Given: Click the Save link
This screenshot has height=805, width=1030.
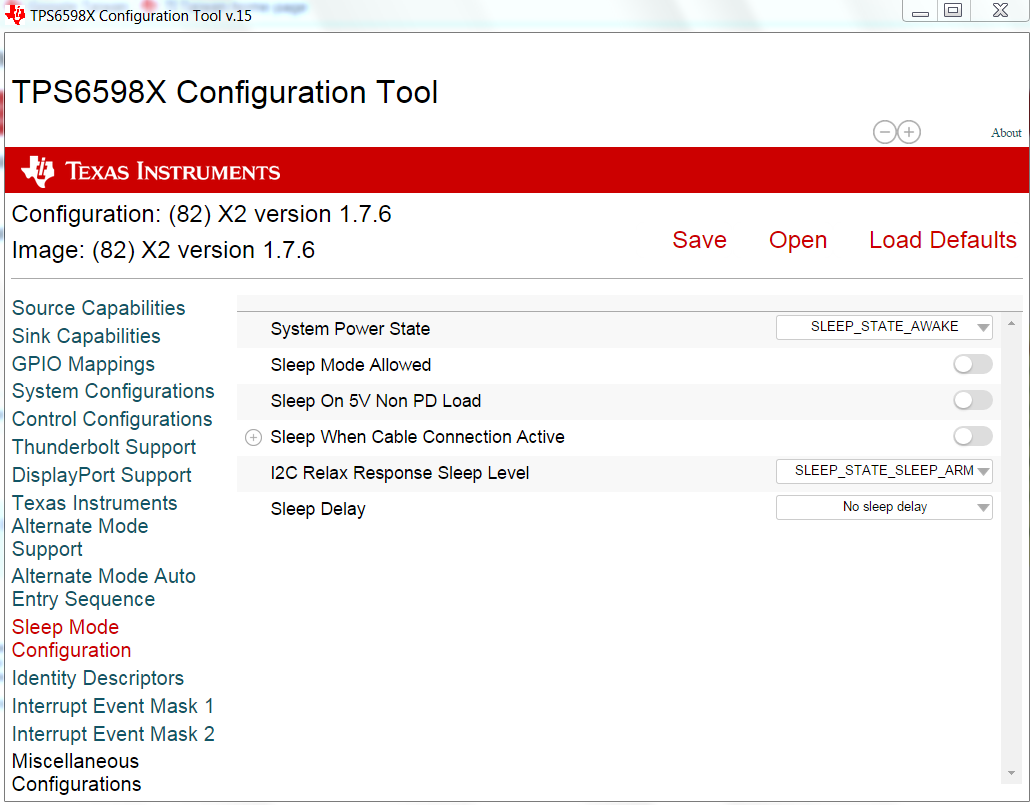Looking at the screenshot, I should click(x=700, y=241).
